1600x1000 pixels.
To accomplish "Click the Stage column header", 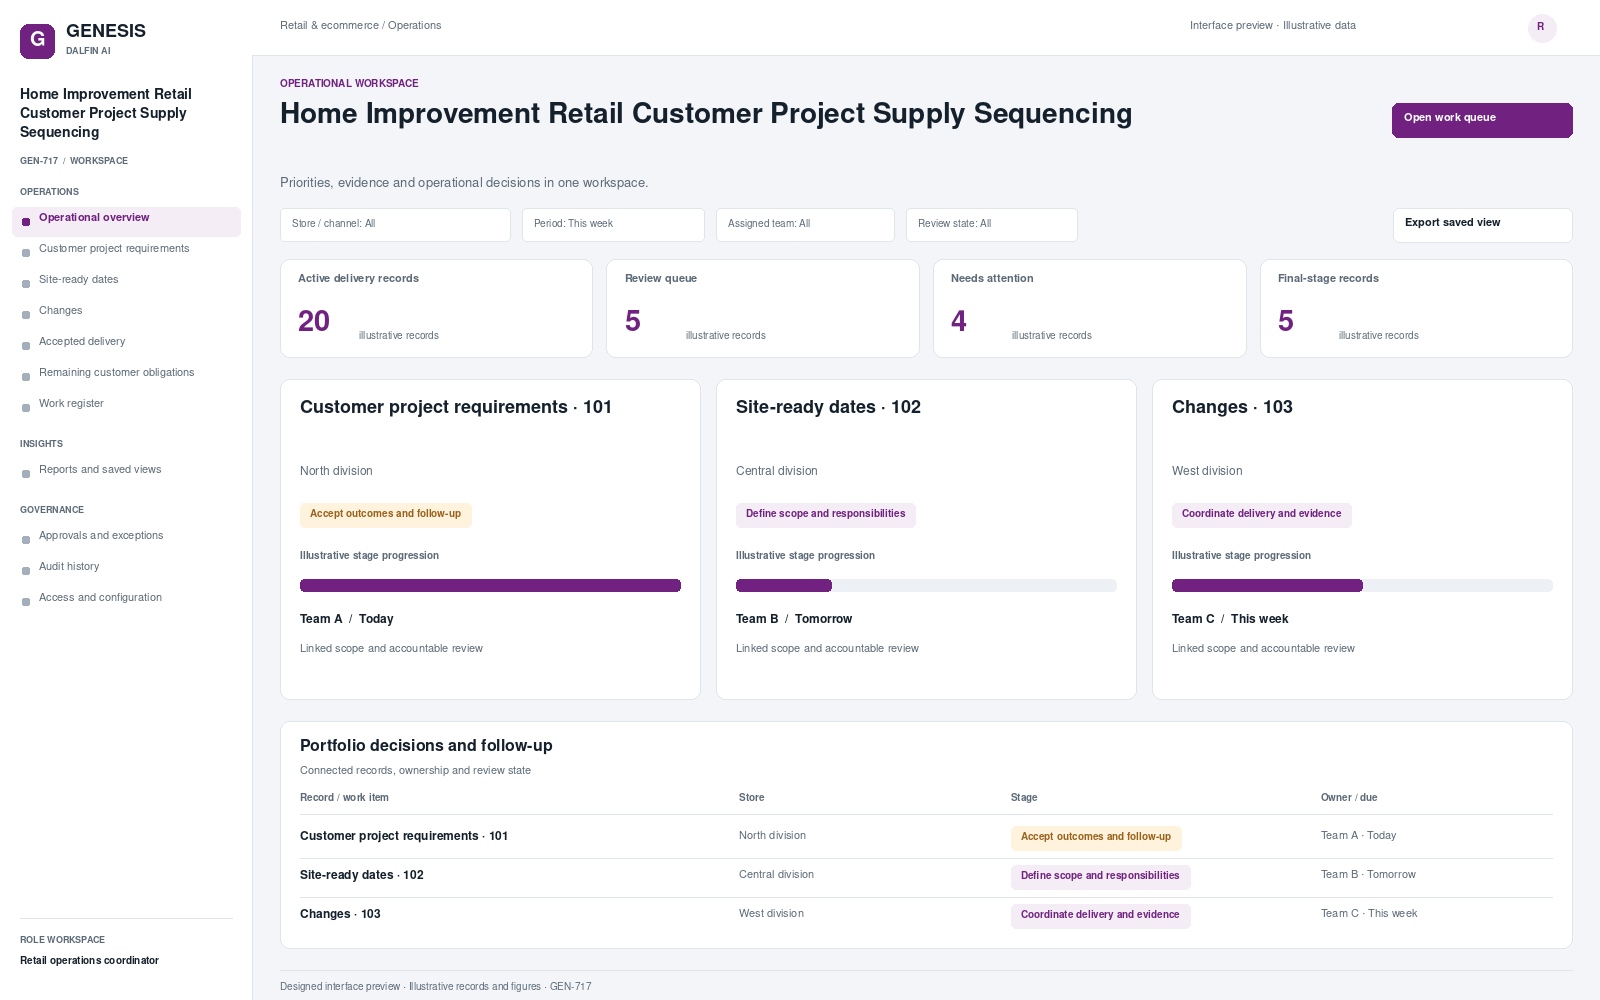I will [1024, 798].
